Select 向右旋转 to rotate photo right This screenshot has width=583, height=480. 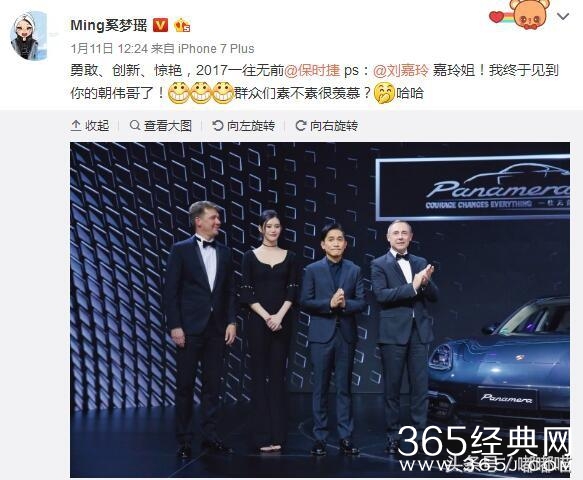[x=334, y=126]
